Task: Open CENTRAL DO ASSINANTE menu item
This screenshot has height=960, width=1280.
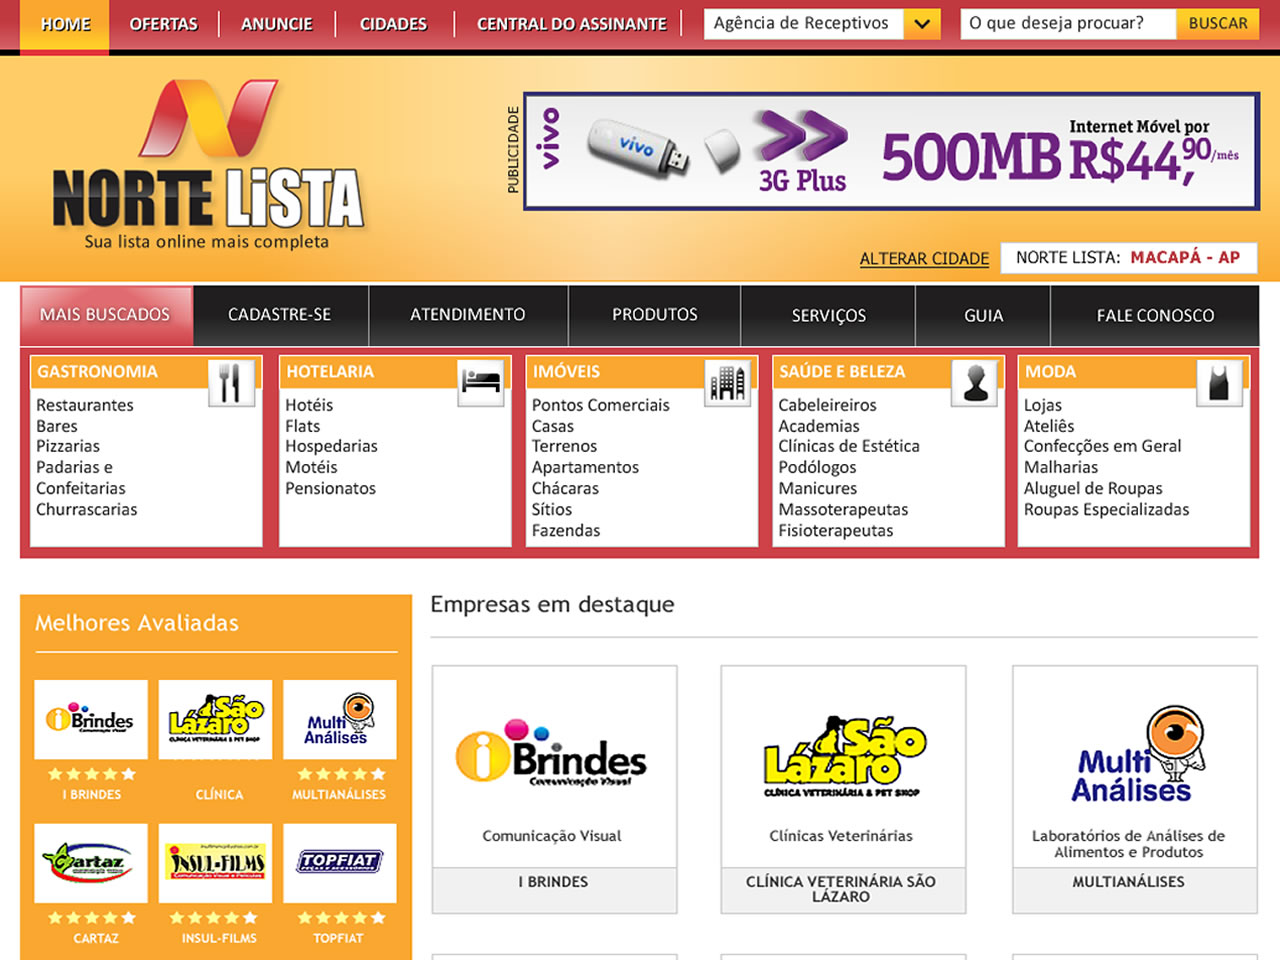Action: [x=572, y=24]
